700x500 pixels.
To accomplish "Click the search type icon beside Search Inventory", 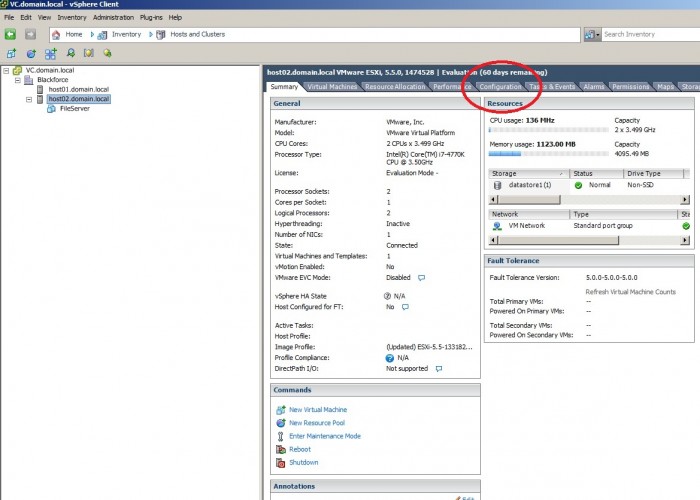I will [x=592, y=34].
